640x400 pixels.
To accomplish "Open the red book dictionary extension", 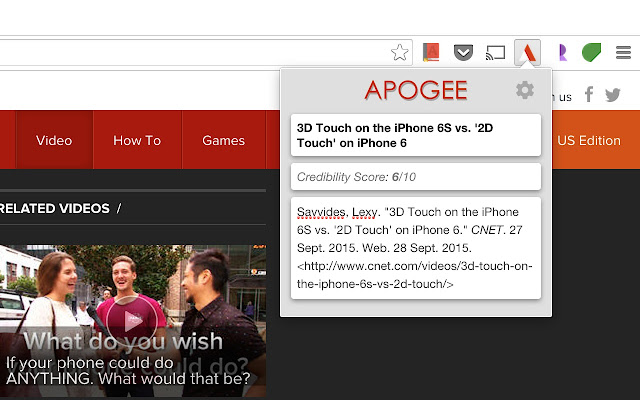I will (431, 52).
